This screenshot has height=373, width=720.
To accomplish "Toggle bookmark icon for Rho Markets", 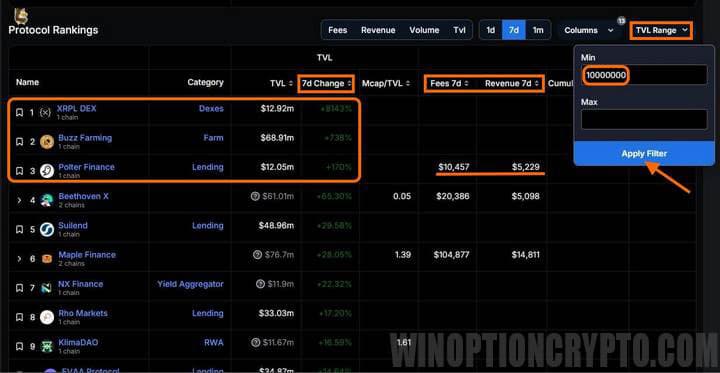I will [19, 317].
